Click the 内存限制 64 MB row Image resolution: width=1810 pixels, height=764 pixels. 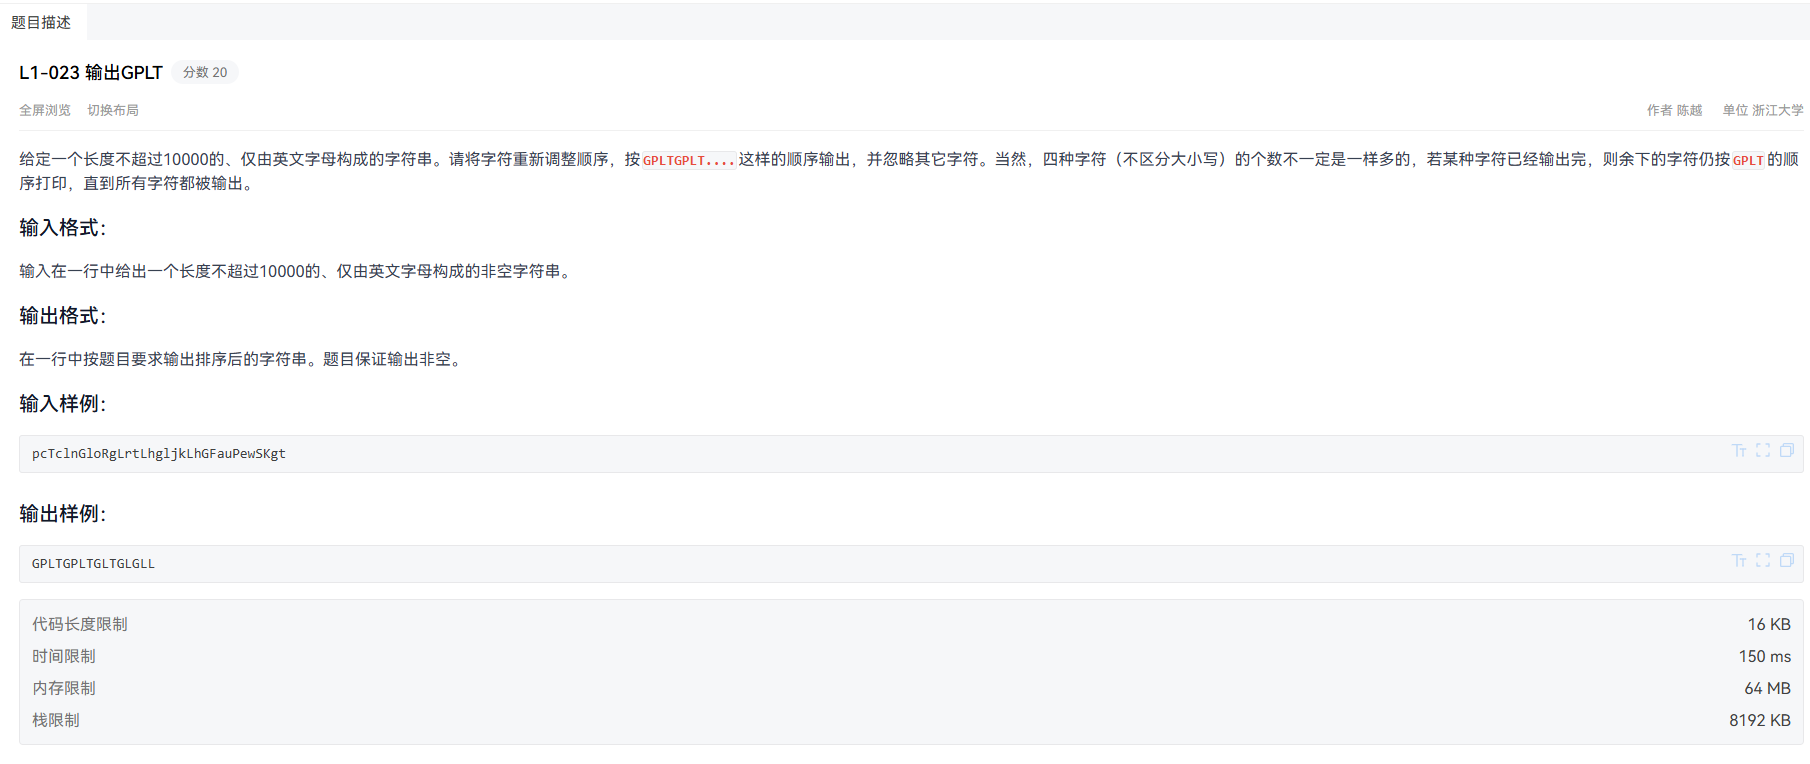pos(911,688)
